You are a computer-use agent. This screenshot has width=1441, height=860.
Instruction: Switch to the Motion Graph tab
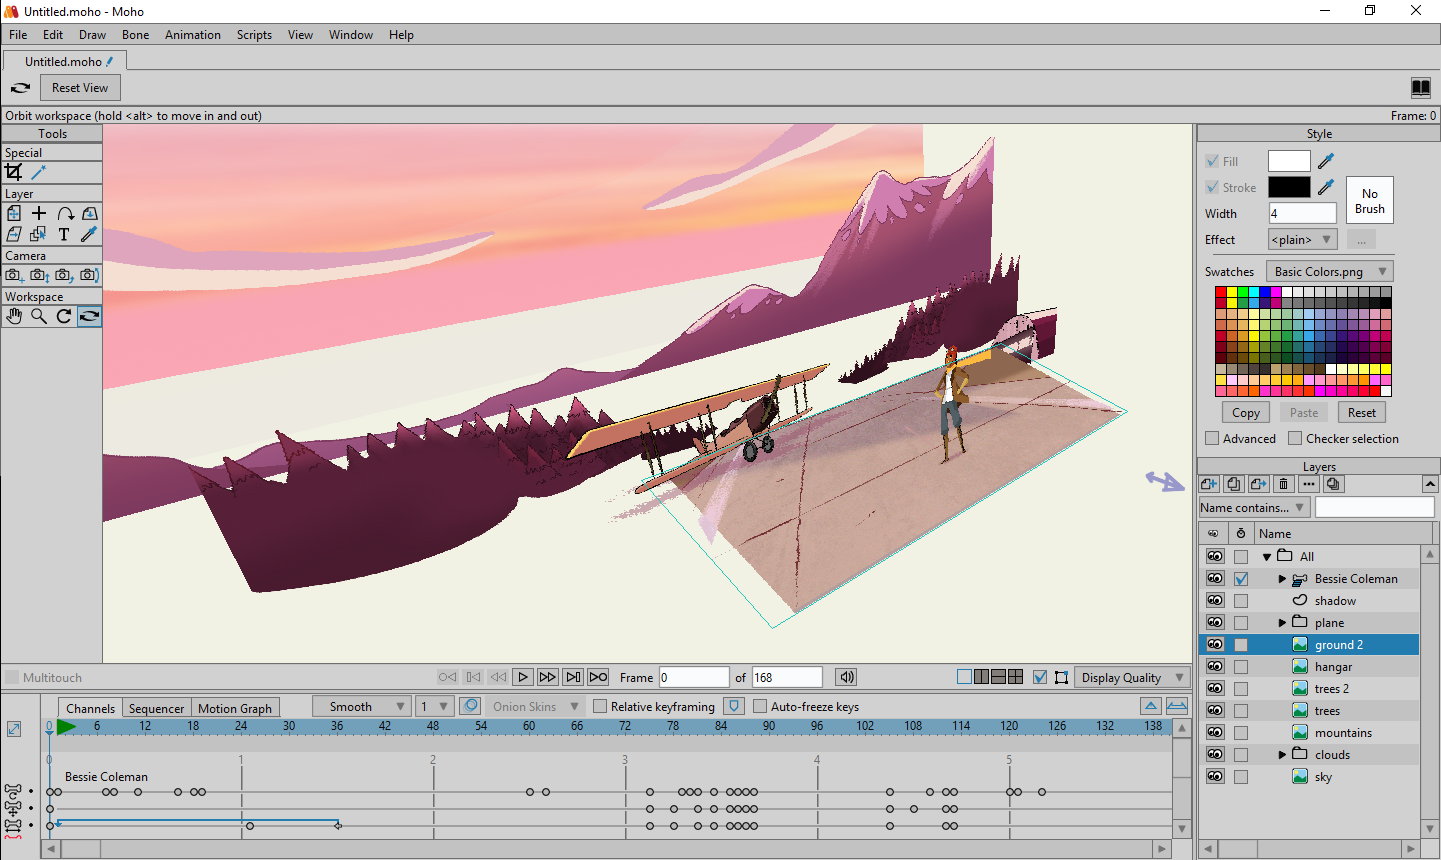(235, 707)
